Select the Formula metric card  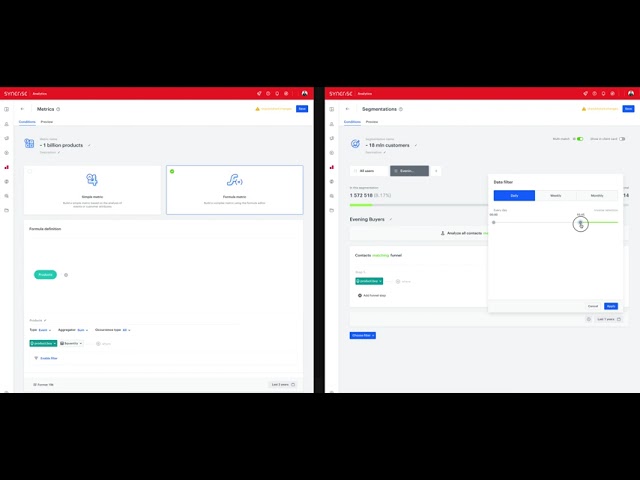coord(235,190)
